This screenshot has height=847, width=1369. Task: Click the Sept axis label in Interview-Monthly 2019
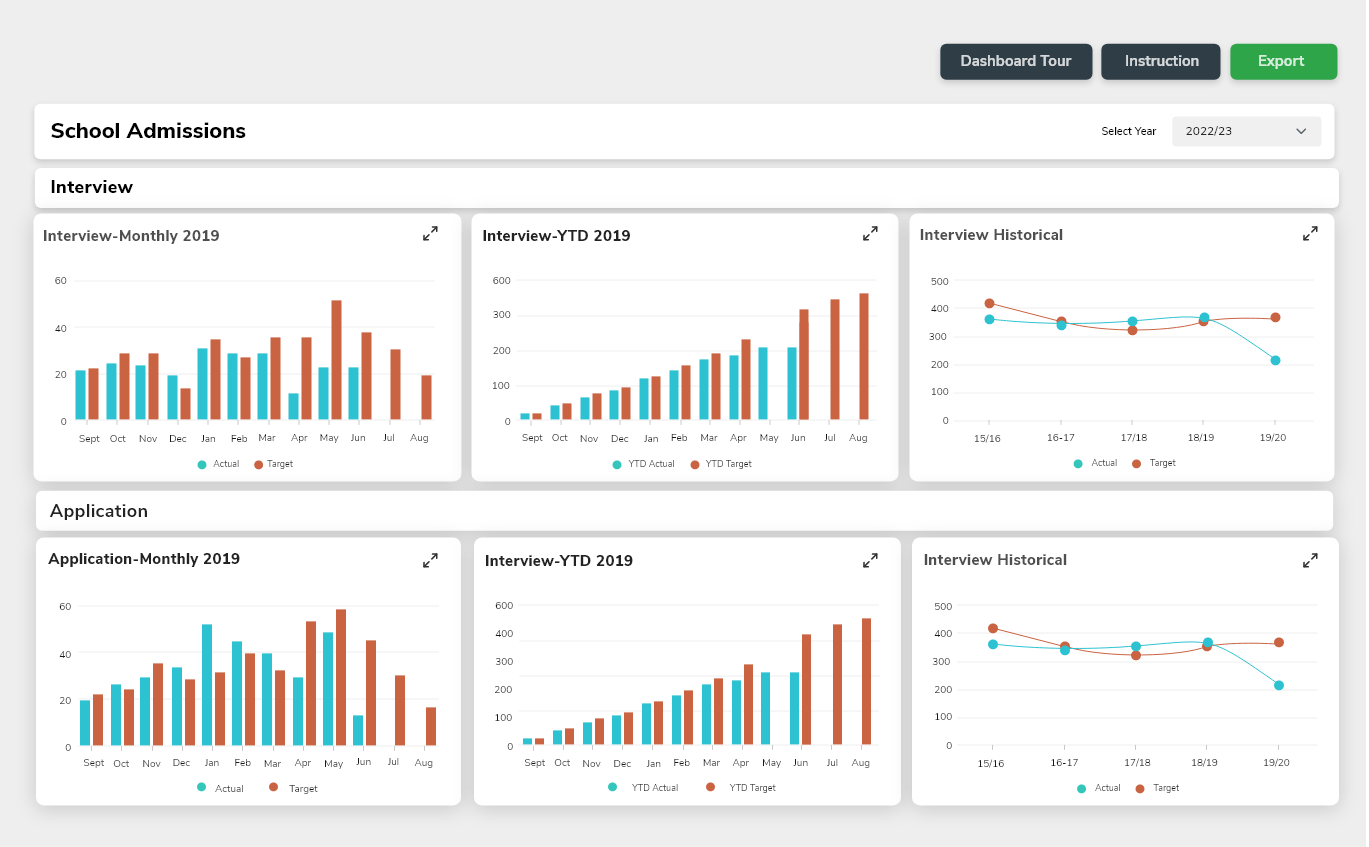click(89, 438)
